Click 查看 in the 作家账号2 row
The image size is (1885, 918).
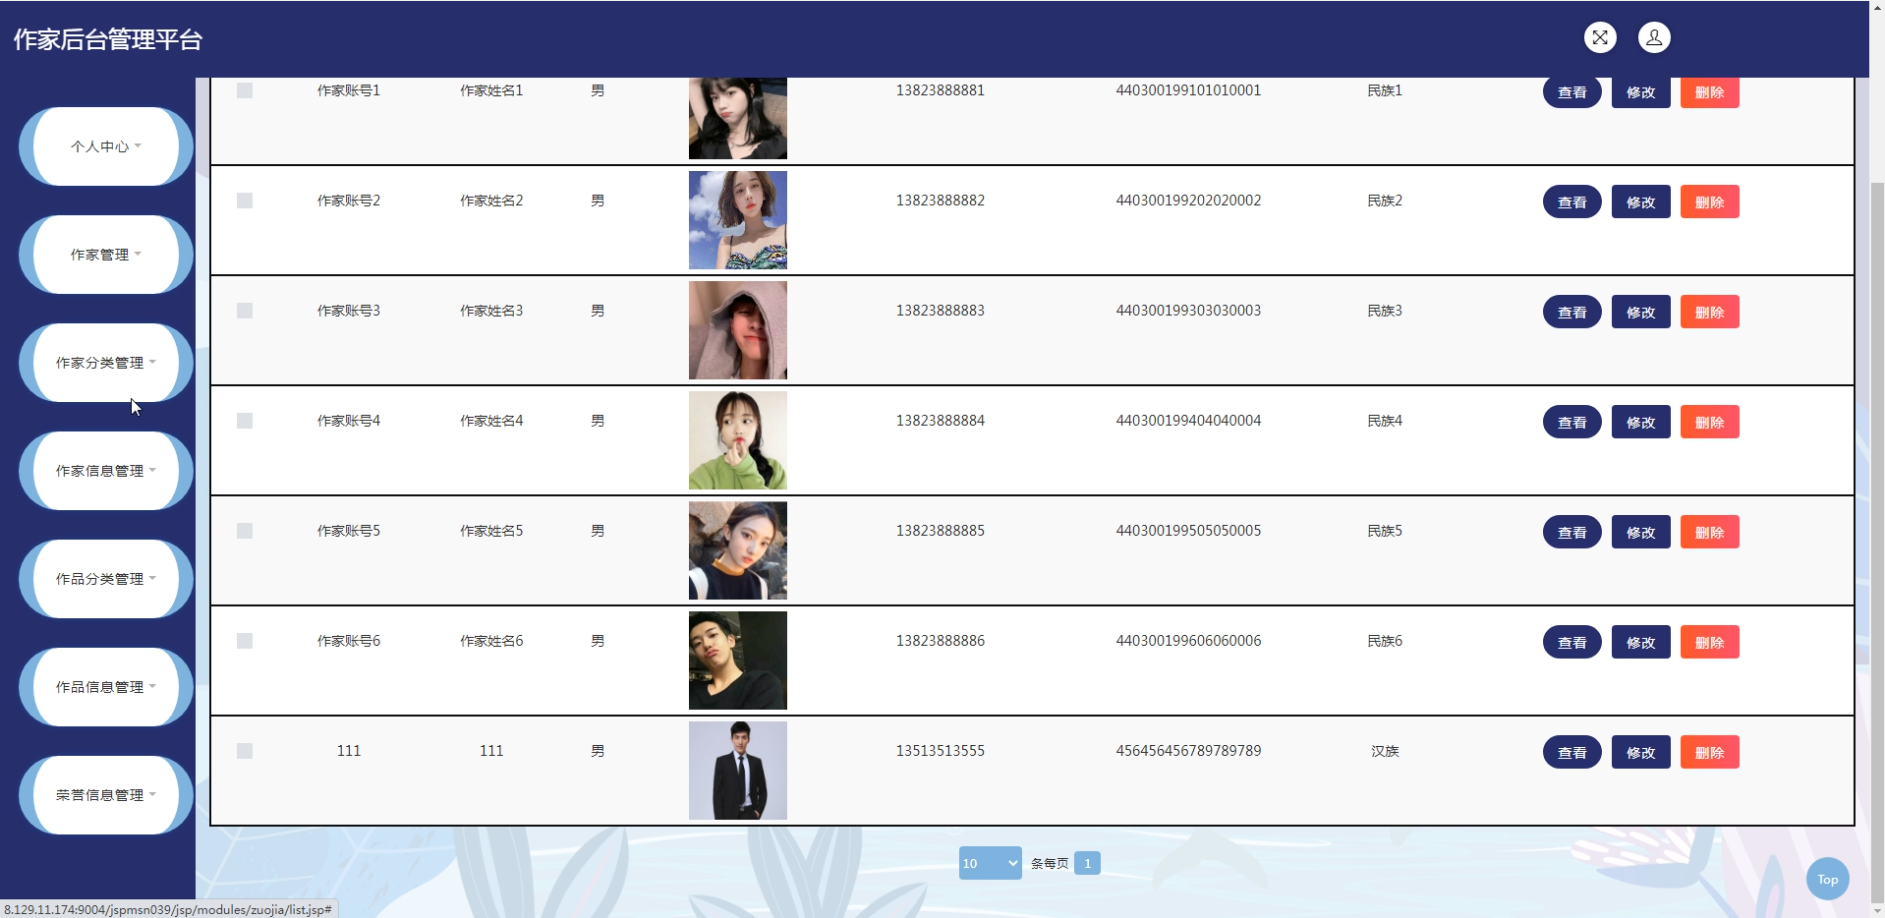pos(1572,202)
